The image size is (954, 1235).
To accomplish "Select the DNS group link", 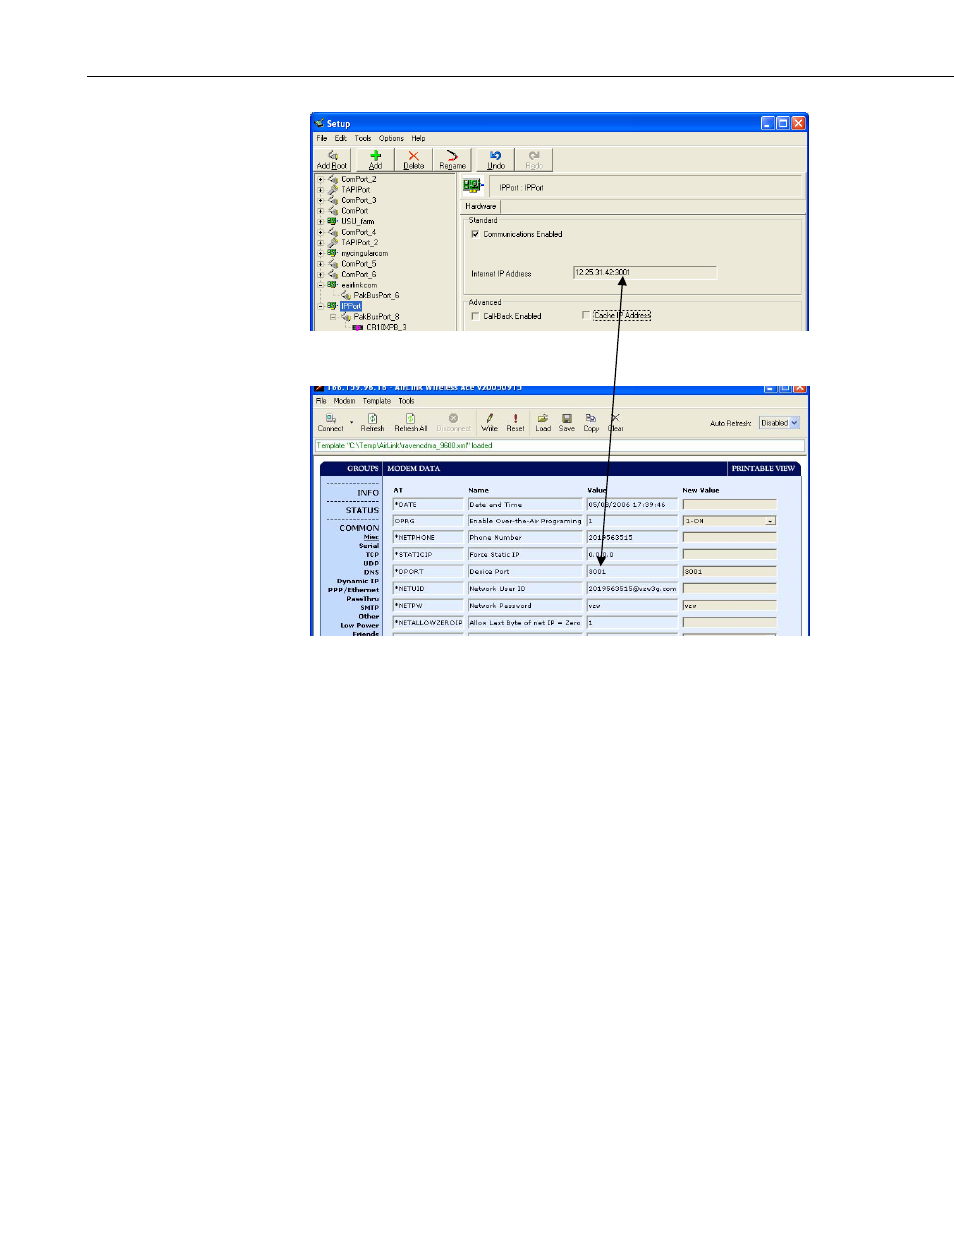I will point(371,572).
